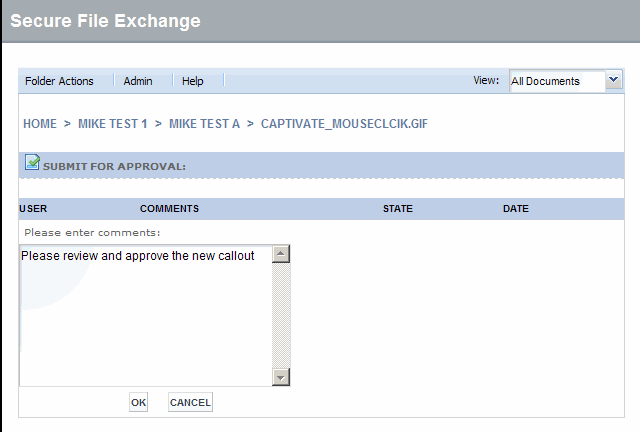Screen dimensions: 640x432
Task: Open the Folder Actions menu
Action: (59, 81)
